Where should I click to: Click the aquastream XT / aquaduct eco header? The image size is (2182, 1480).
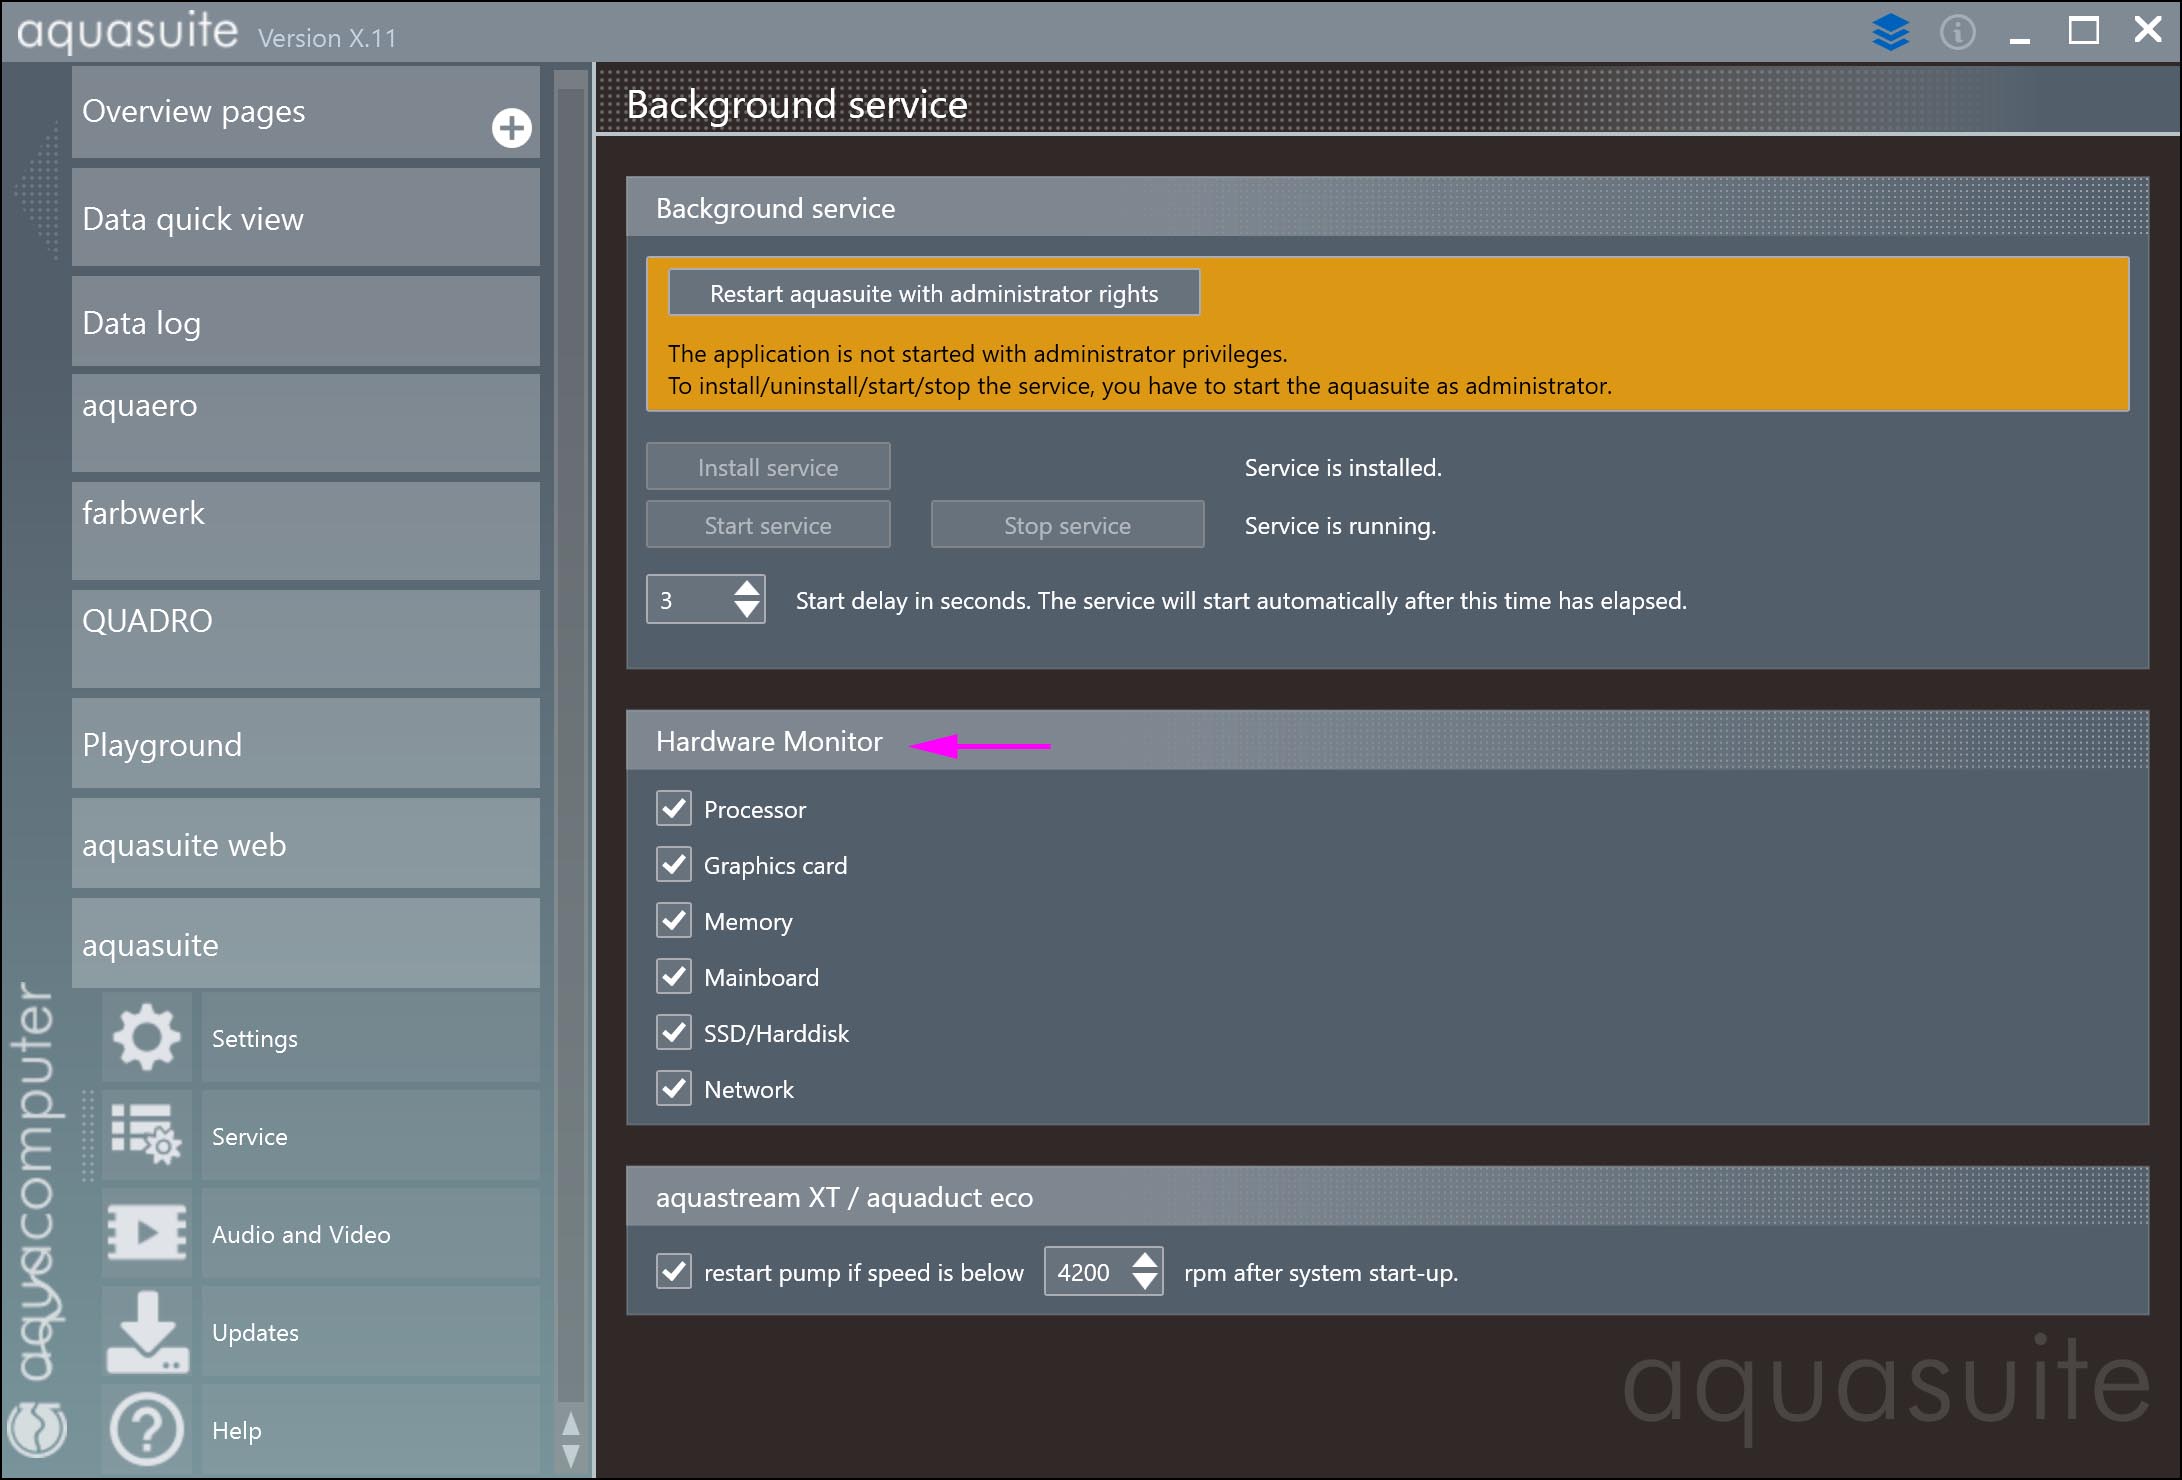click(x=1387, y=1197)
